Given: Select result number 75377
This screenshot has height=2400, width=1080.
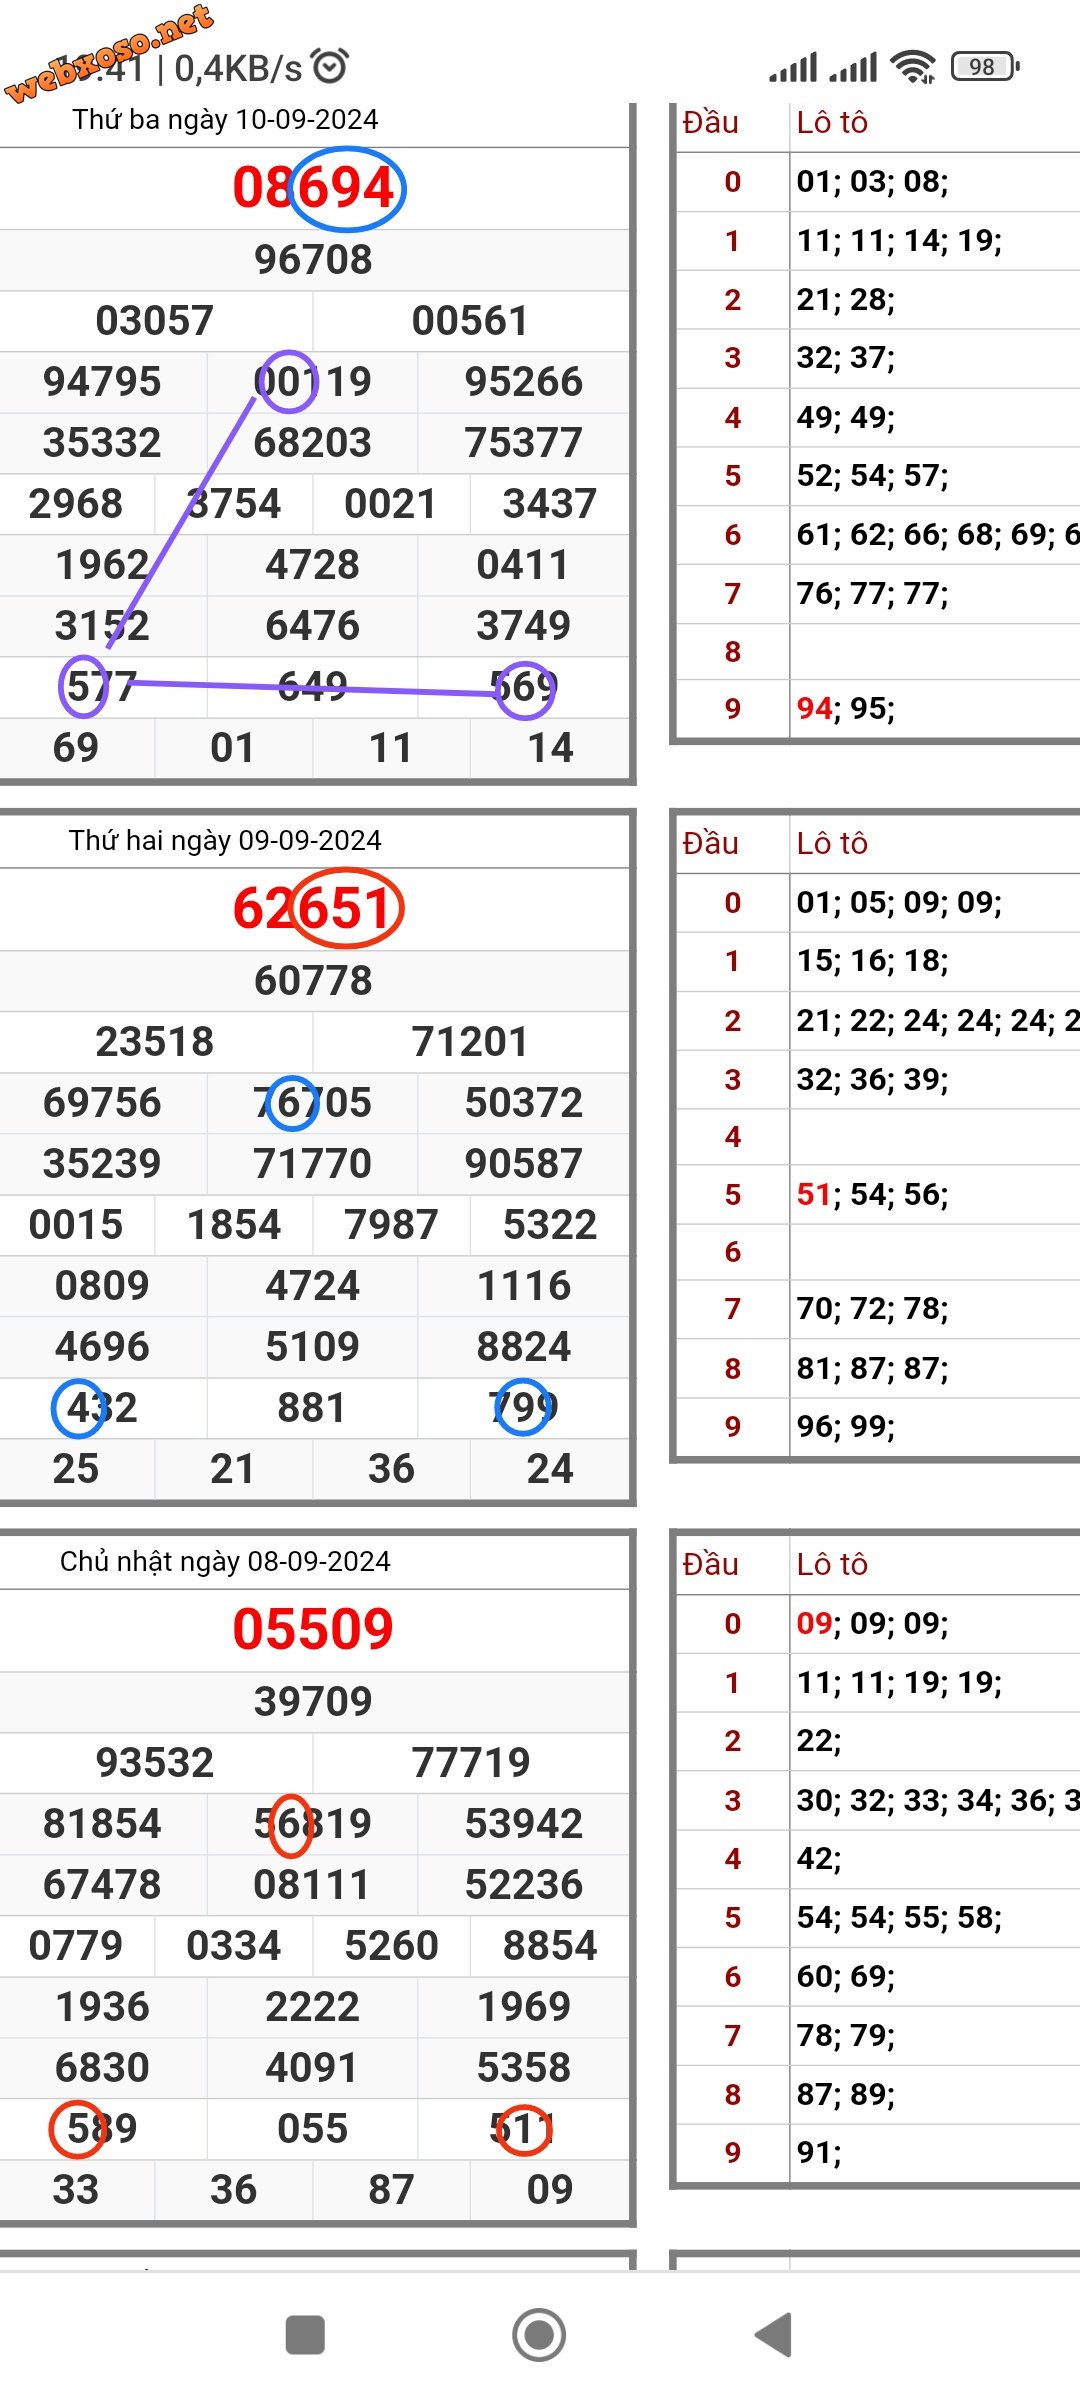Looking at the screenshot, I should [x=524, y=443].
